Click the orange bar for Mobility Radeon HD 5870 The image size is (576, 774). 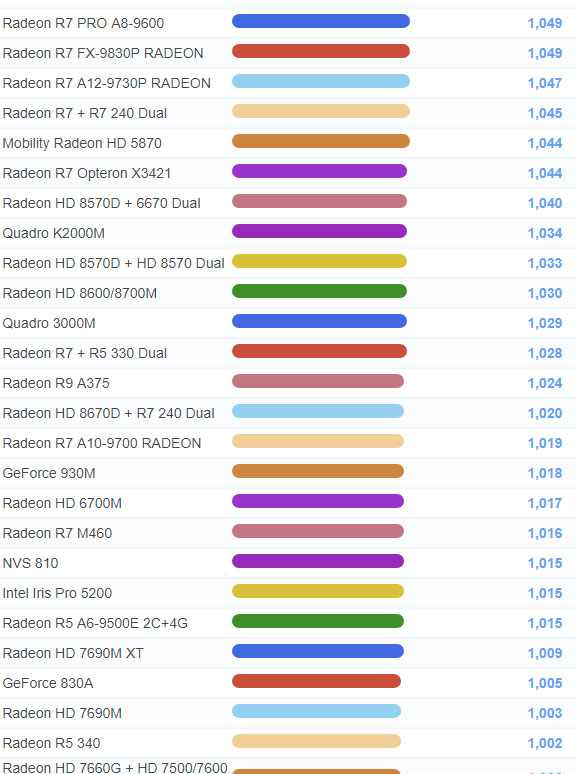[321, 141]
